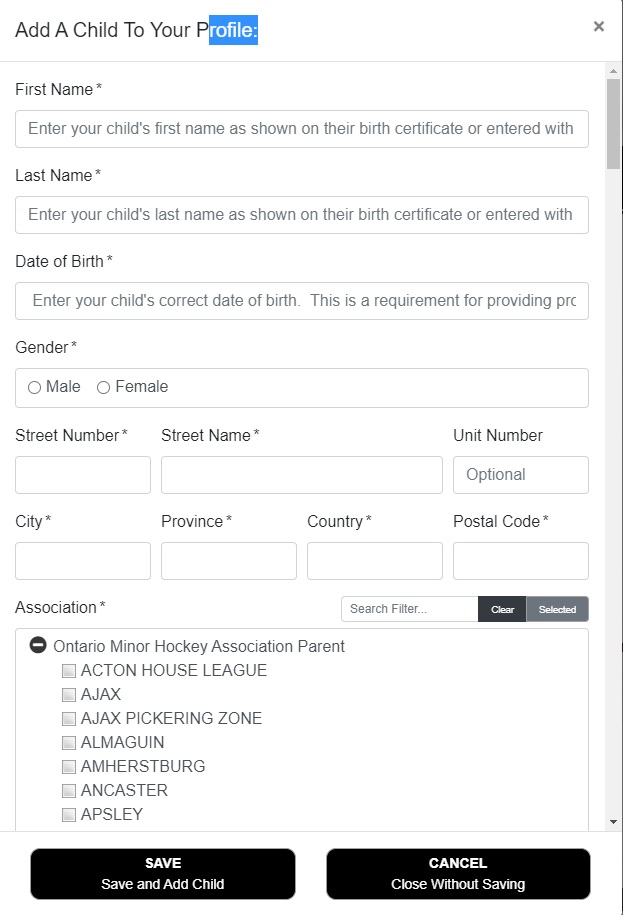The height and width of the screenshot is (920, 624).
Task: Click Save and Add Child button
Action: coord(163,874)
